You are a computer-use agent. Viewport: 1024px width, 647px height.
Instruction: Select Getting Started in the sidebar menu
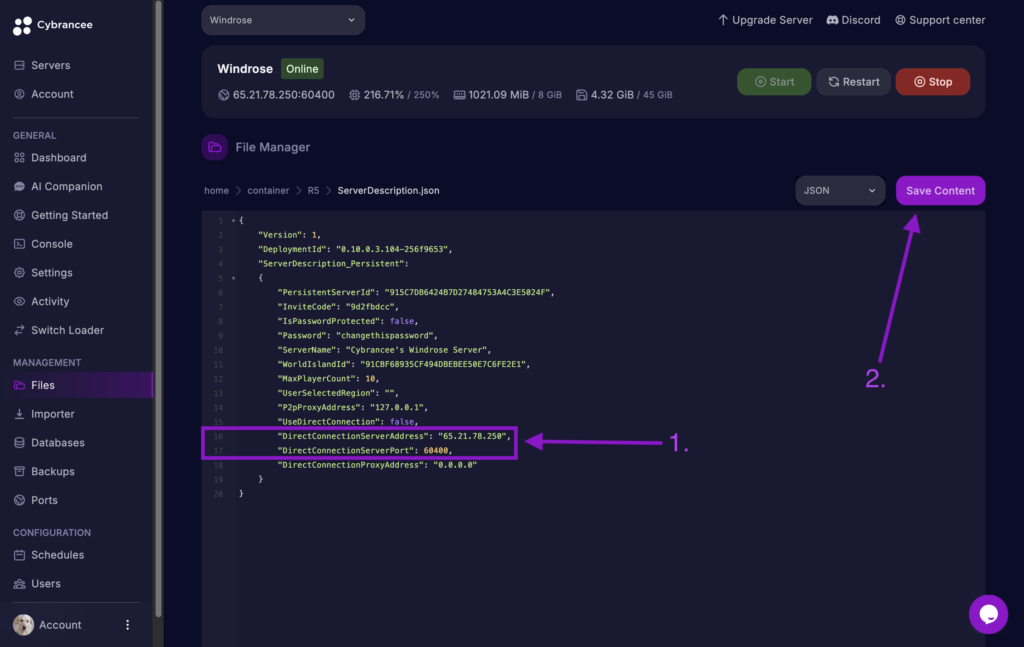21,215
